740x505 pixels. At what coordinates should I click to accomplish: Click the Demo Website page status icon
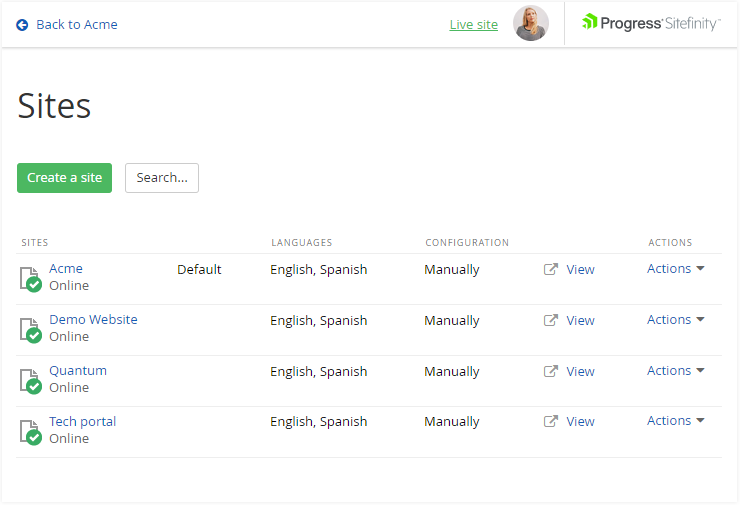click(x=31, y=330)
